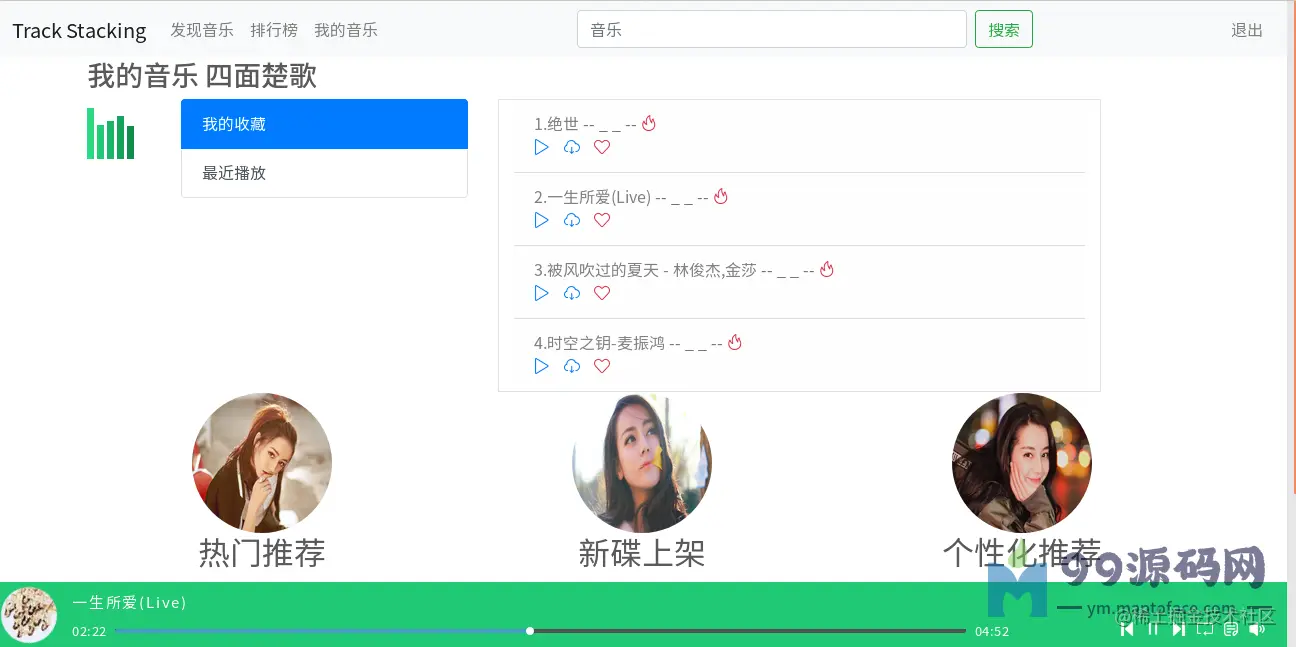1296x647 pixels.
Task: Open 新碟上架 circular photo
Action: (642, 463)
